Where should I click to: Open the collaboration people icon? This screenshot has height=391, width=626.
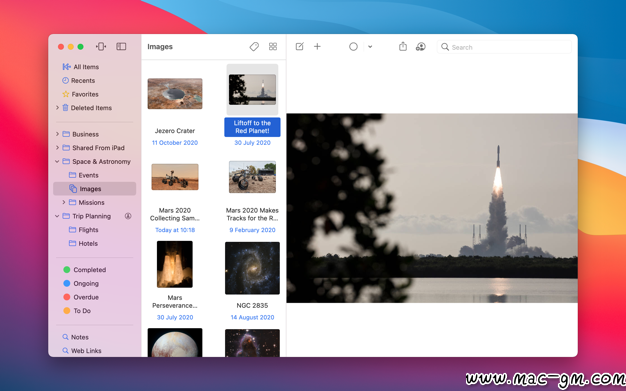point(420,47)
